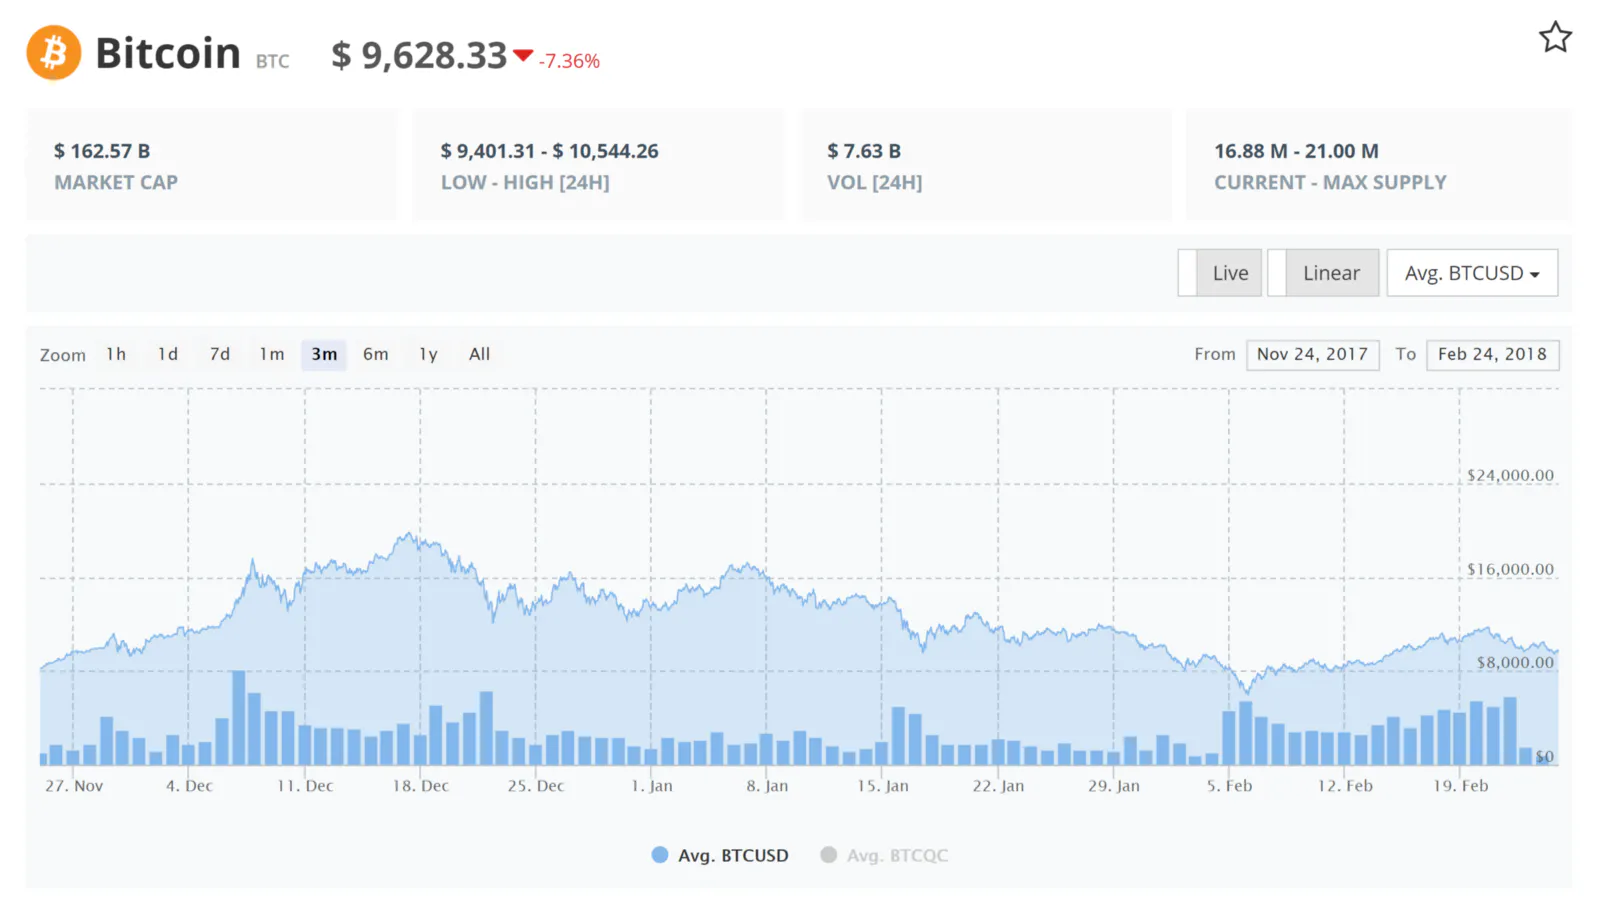Click the Feb 24, 2018 date field
This screenshot has width=1600, height=901.
pyautogui.click(x=1492, y=354)
